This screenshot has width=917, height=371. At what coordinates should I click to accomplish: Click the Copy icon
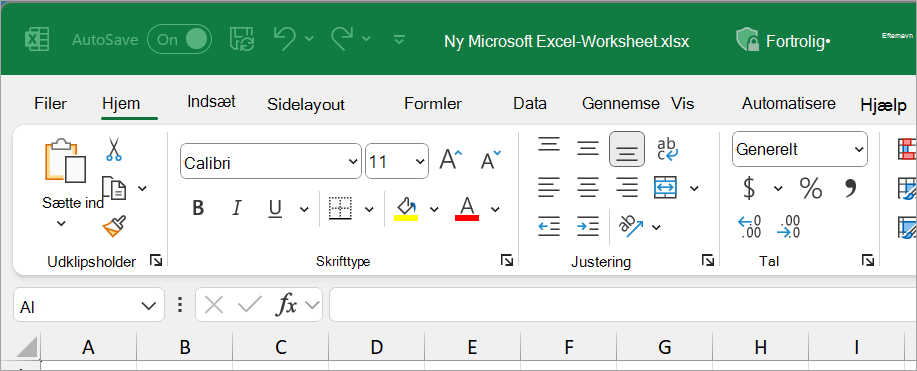(x=114, y=188)
